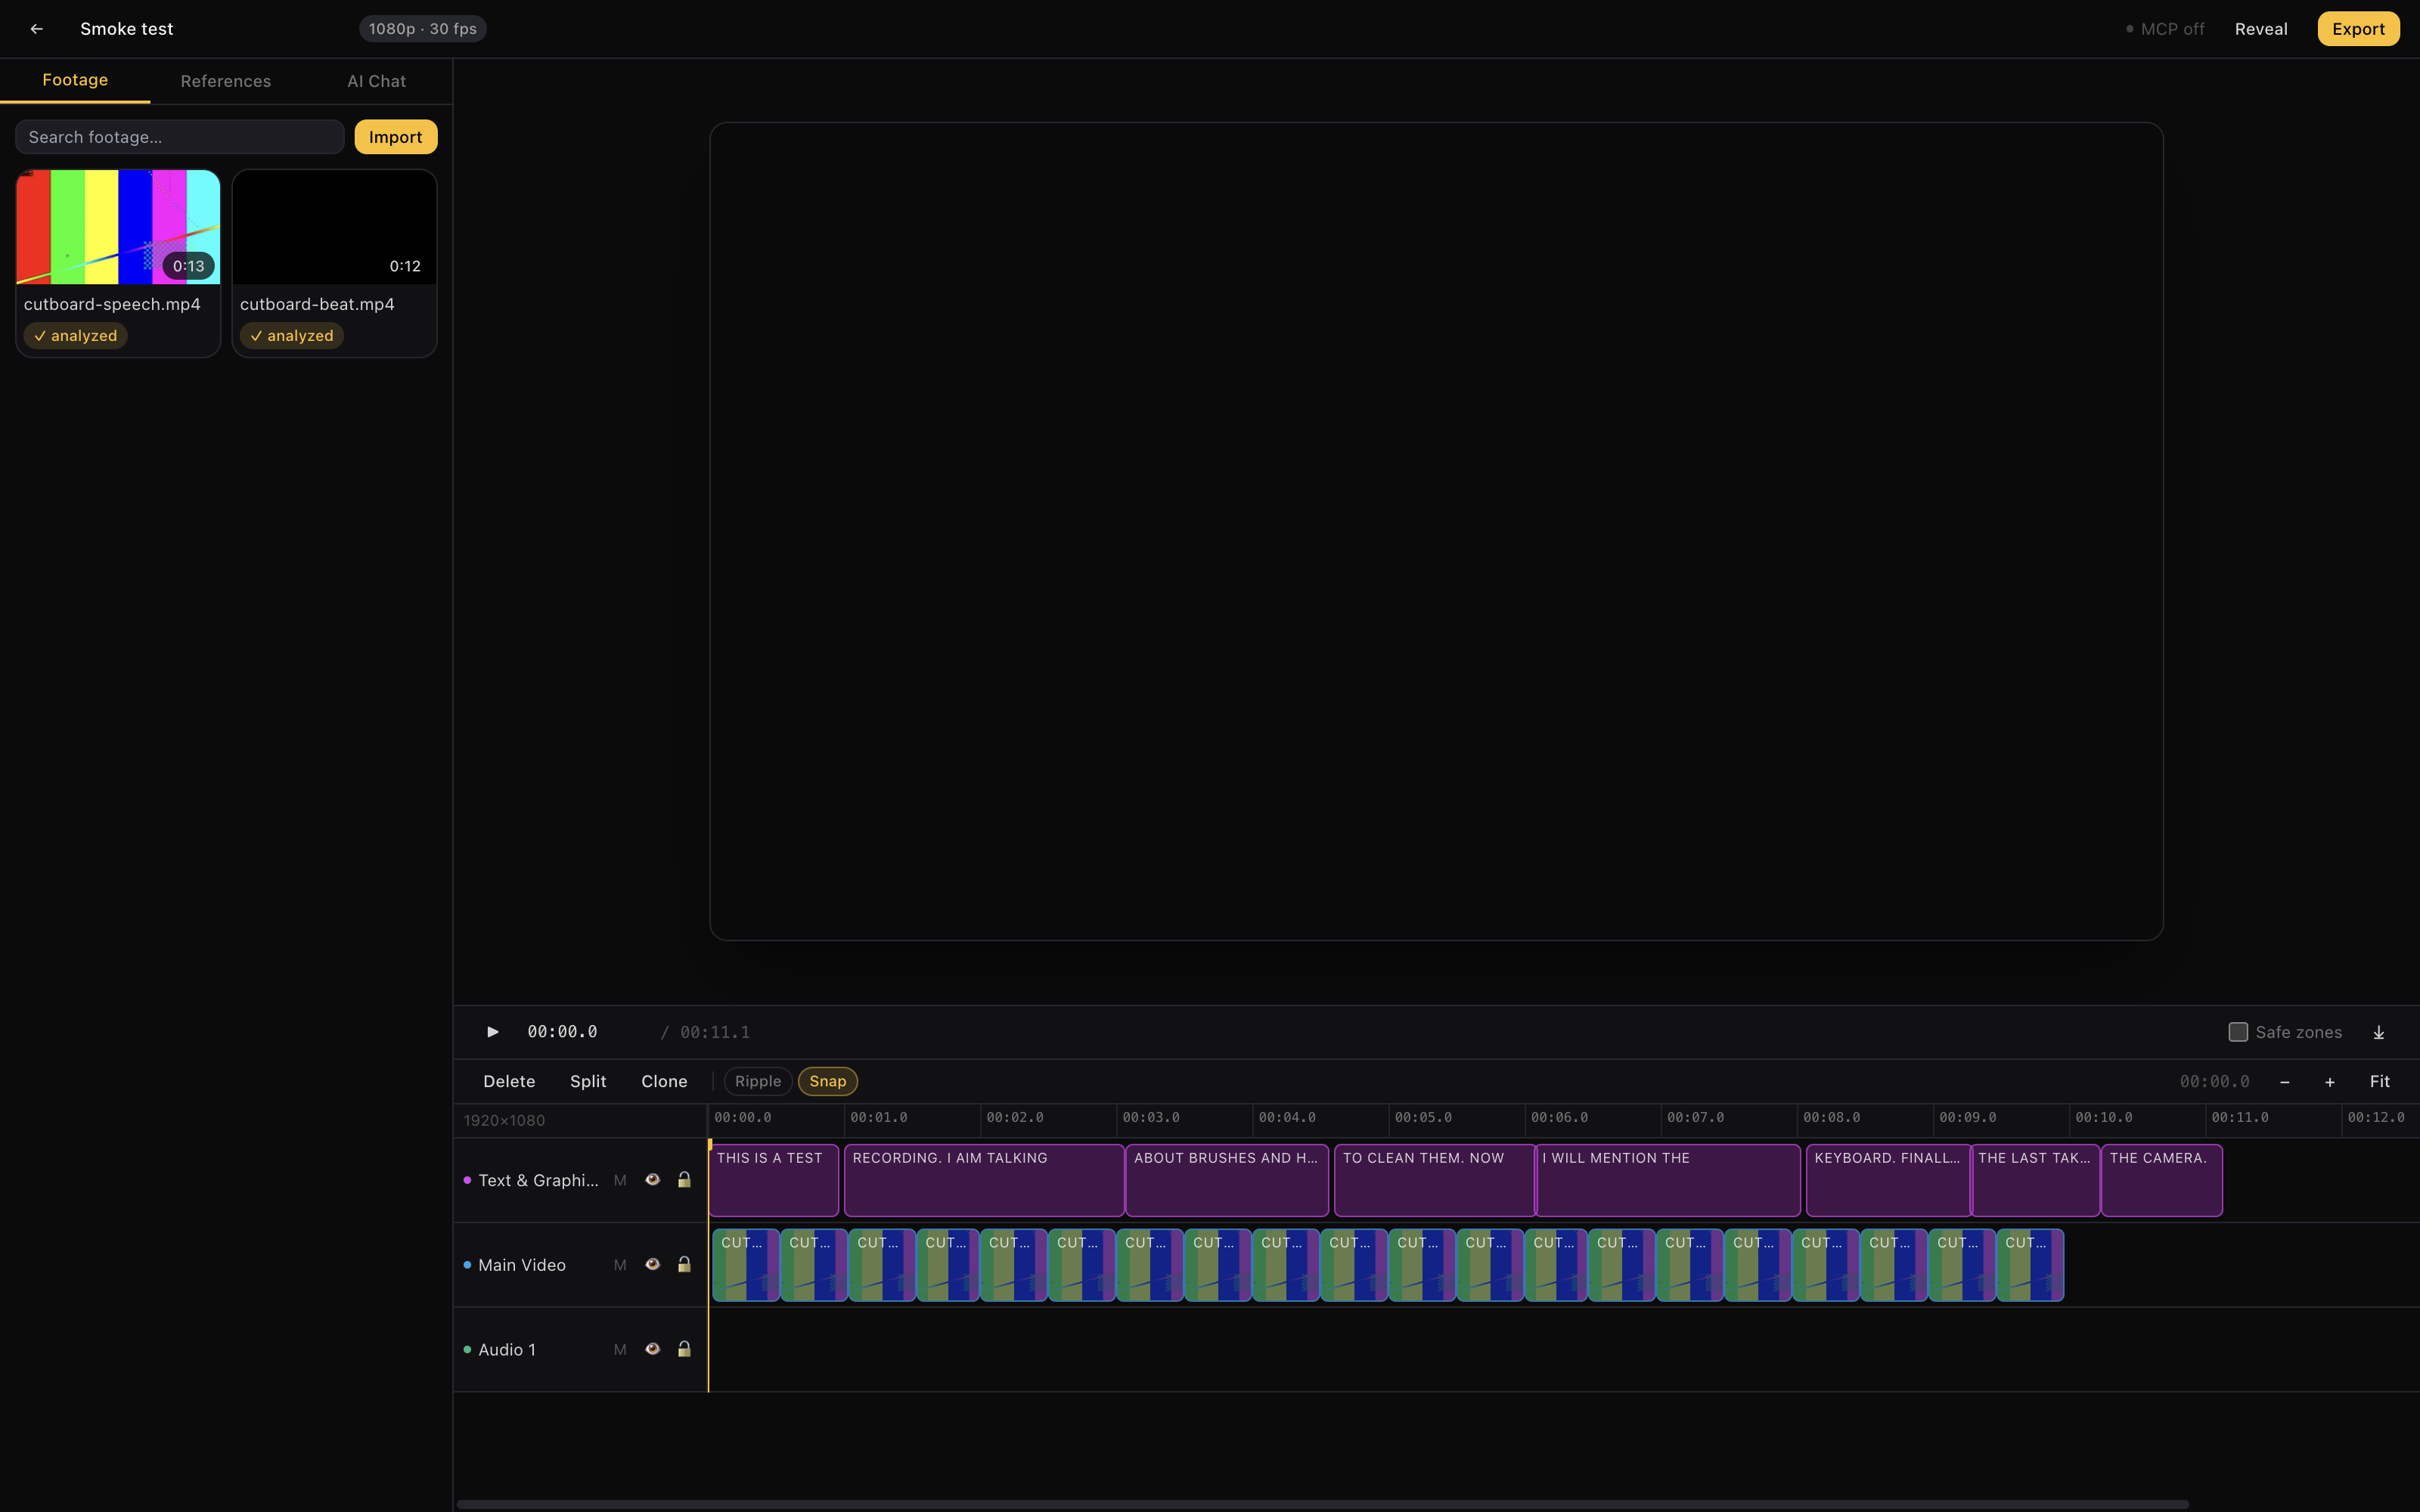Click the Delete clip button
Viewport: 2420px width, 1512px height.
[509, 1082]
